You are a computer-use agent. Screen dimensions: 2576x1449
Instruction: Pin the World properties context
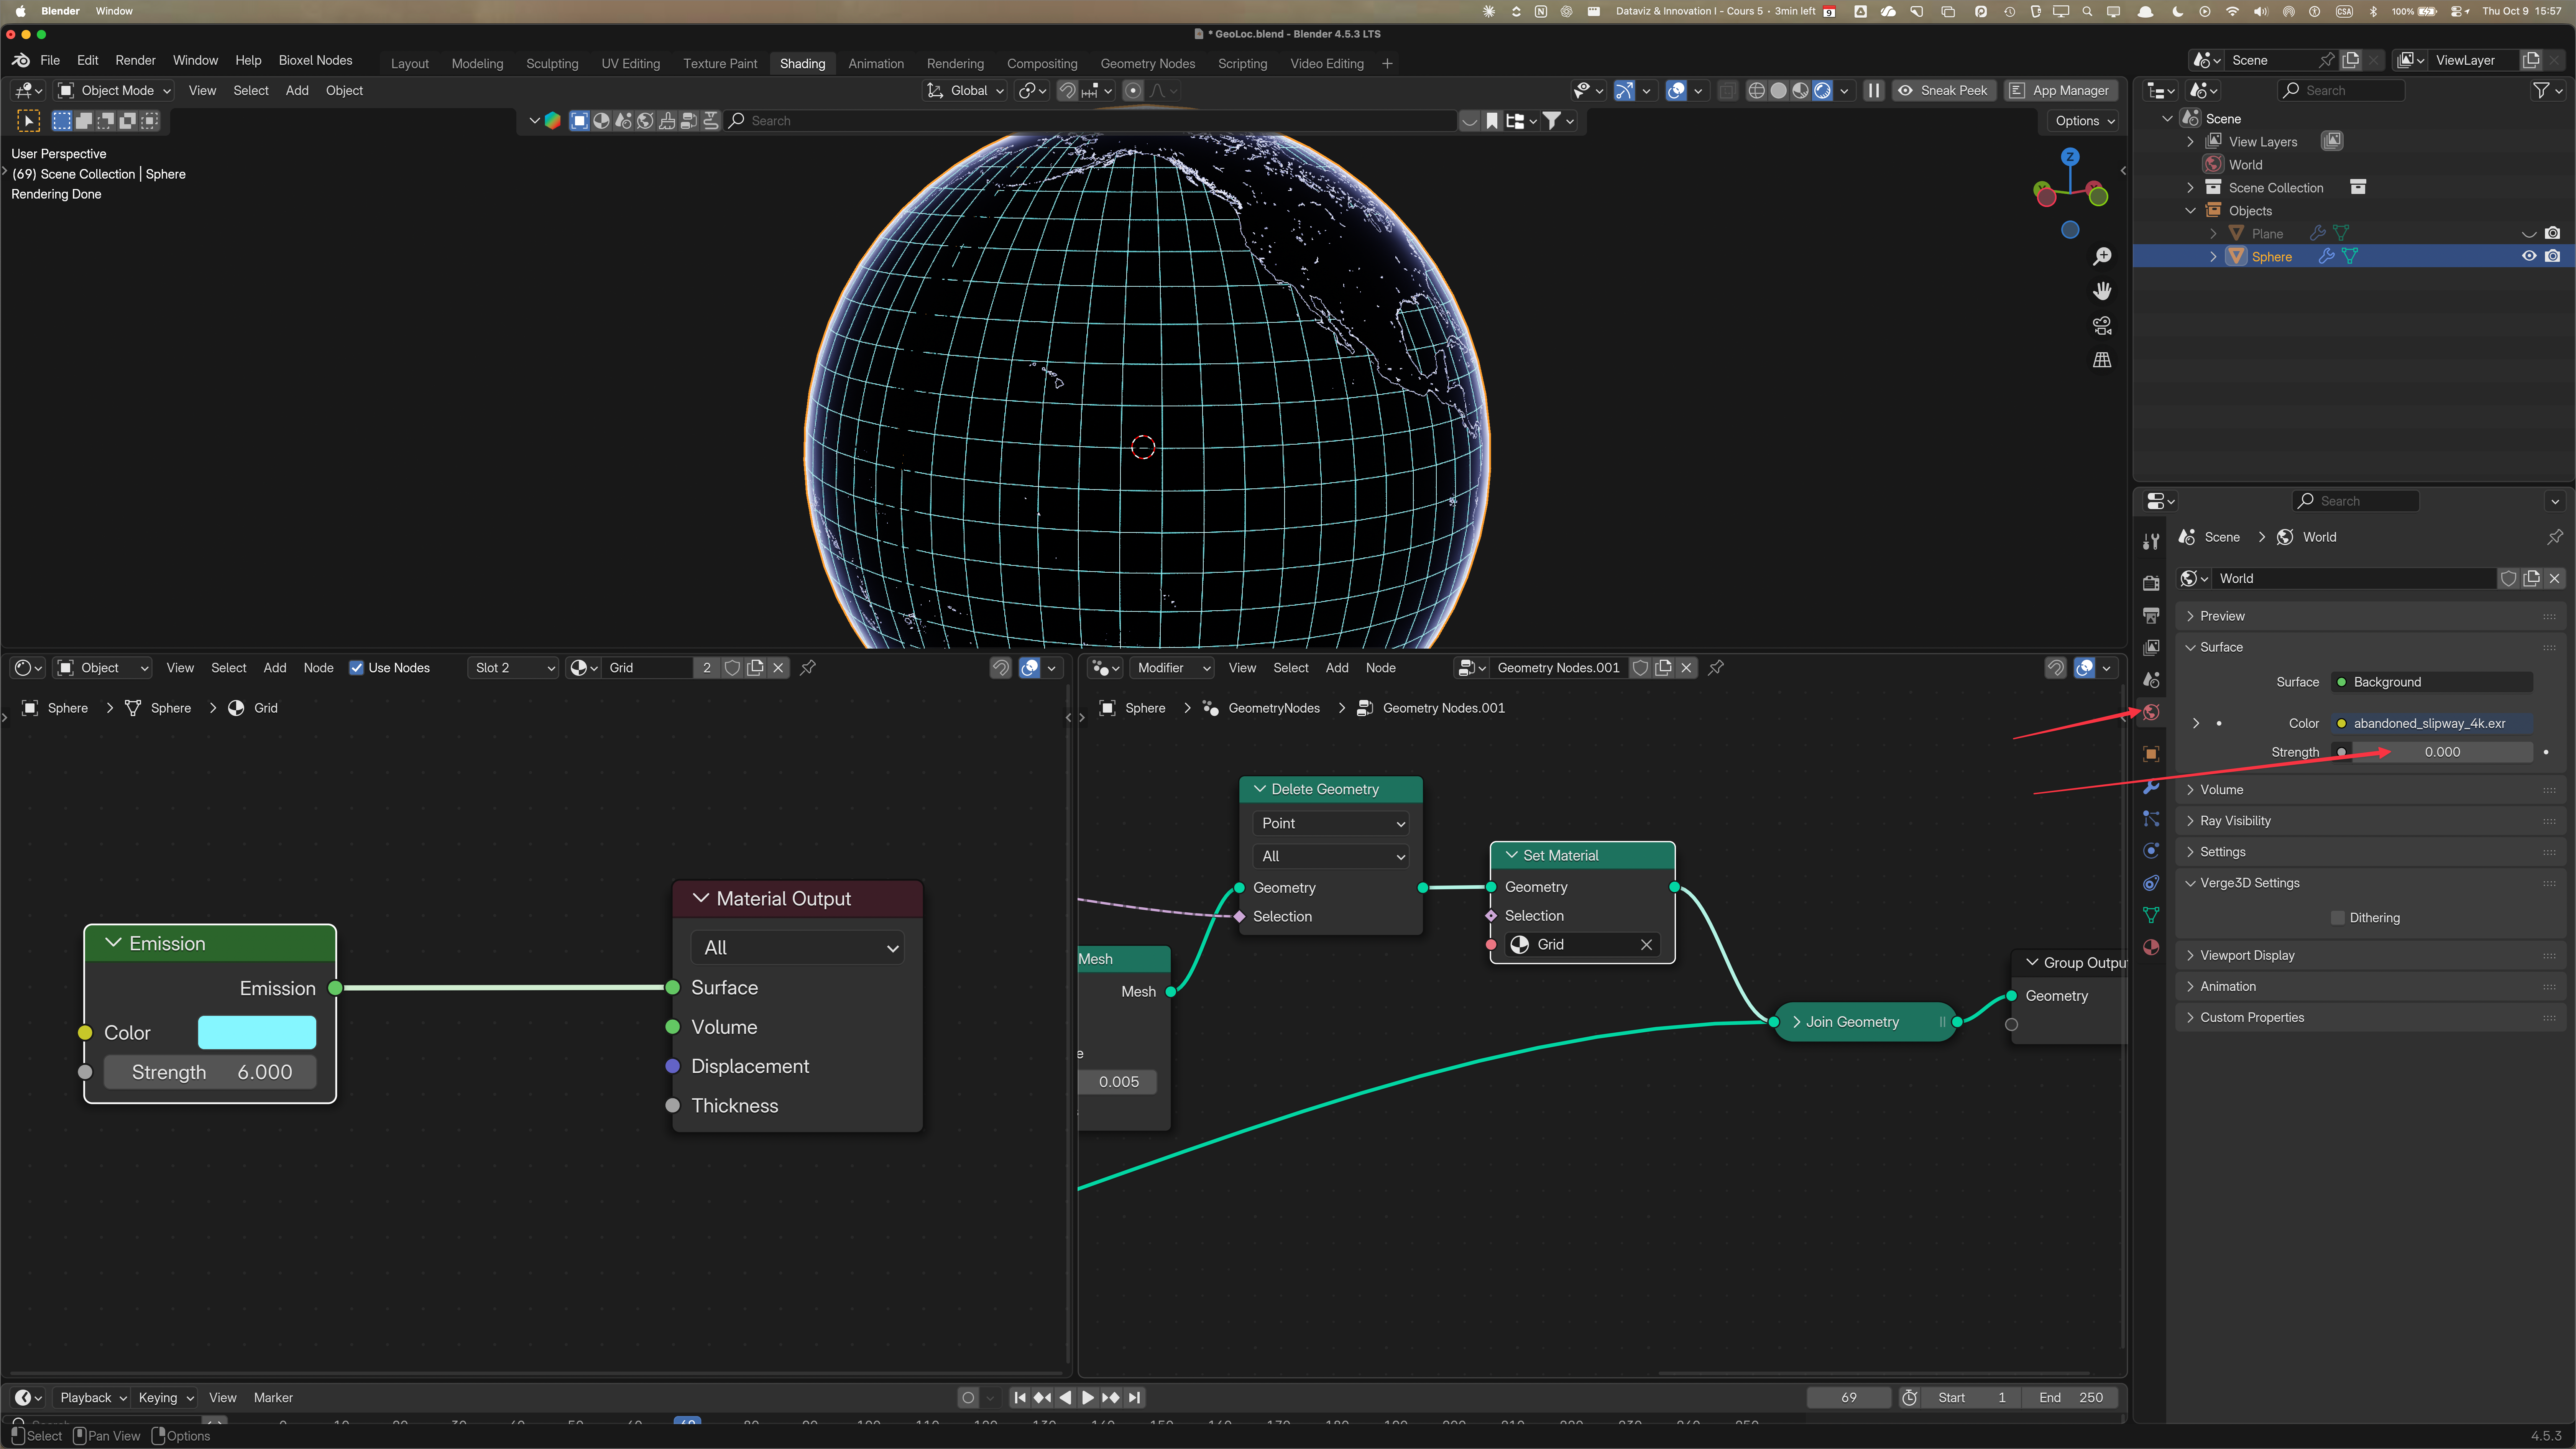click(2555, 537)
